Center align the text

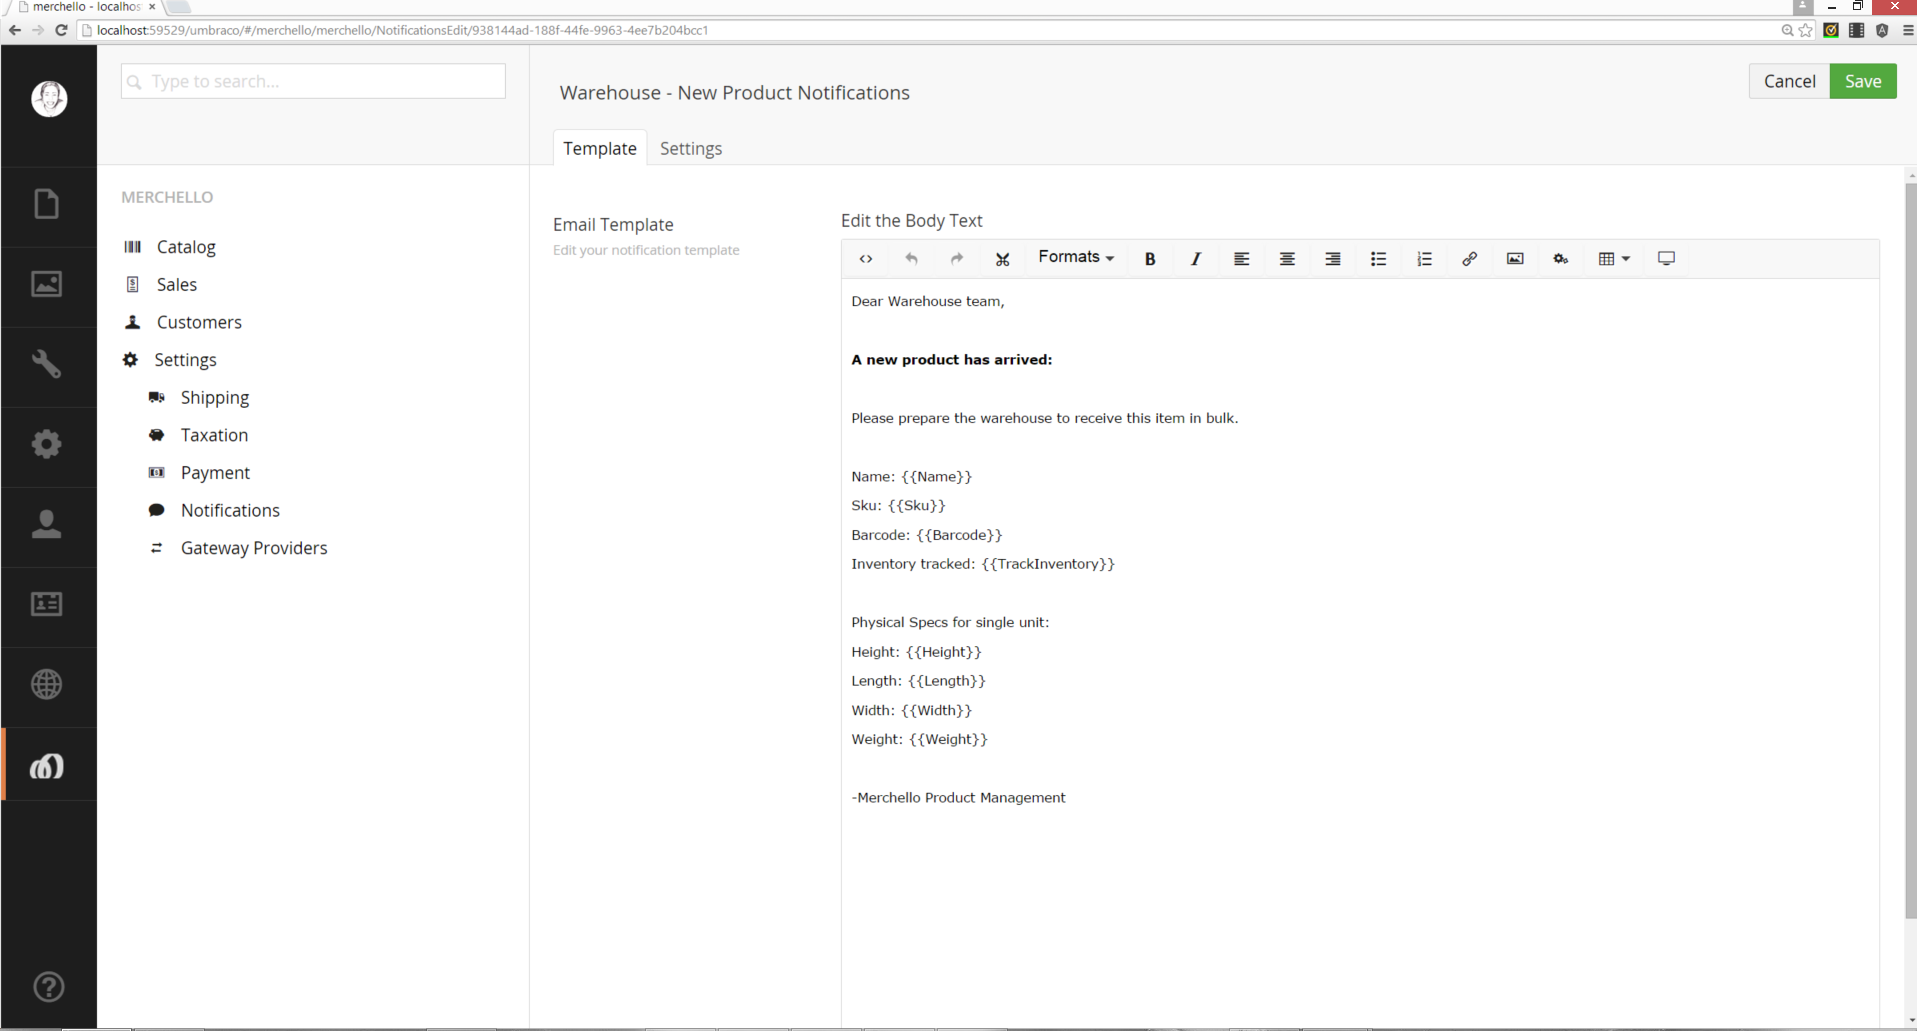point(1287,259)
